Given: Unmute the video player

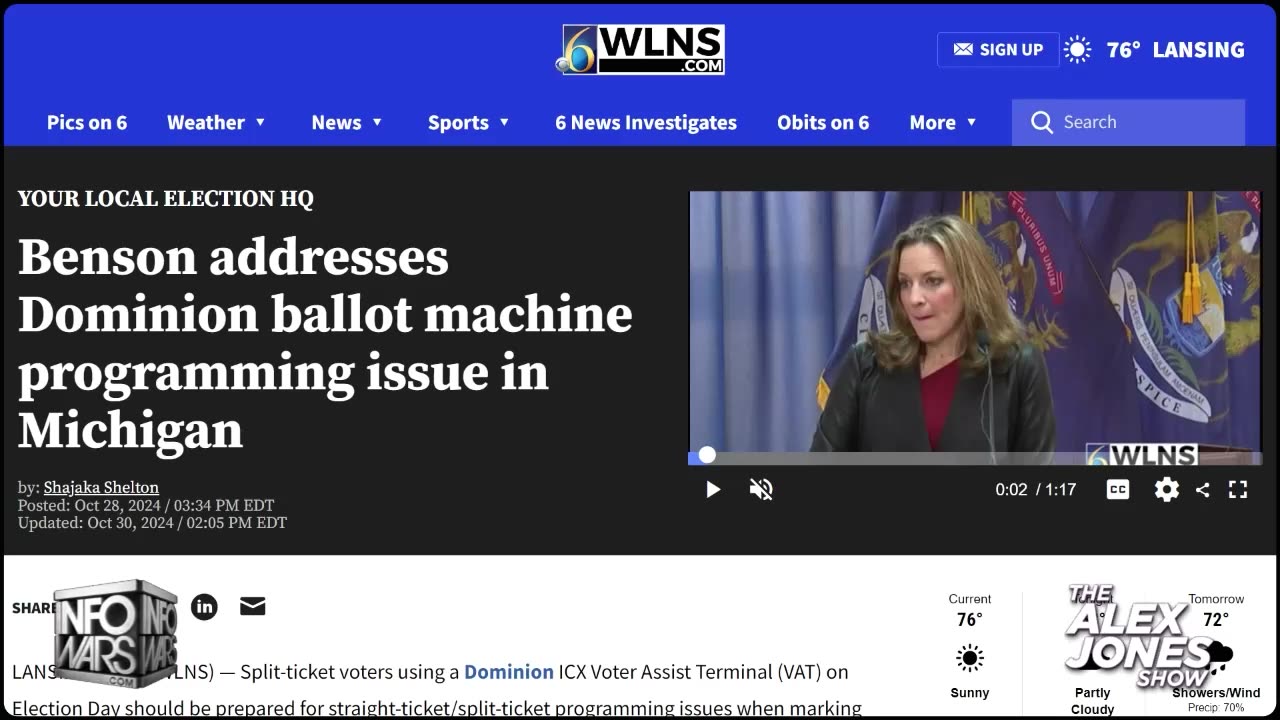Looking at the screenshot, I should [761, 489].
